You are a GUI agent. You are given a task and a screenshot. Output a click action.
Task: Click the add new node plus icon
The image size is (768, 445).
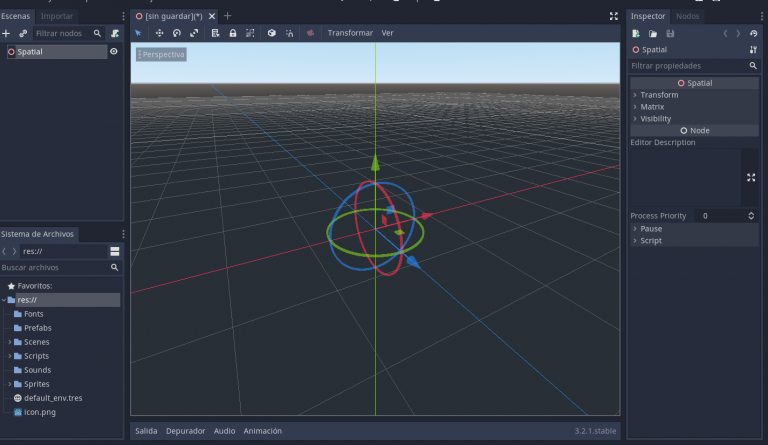pyautogui.click(x=6, y=33)
